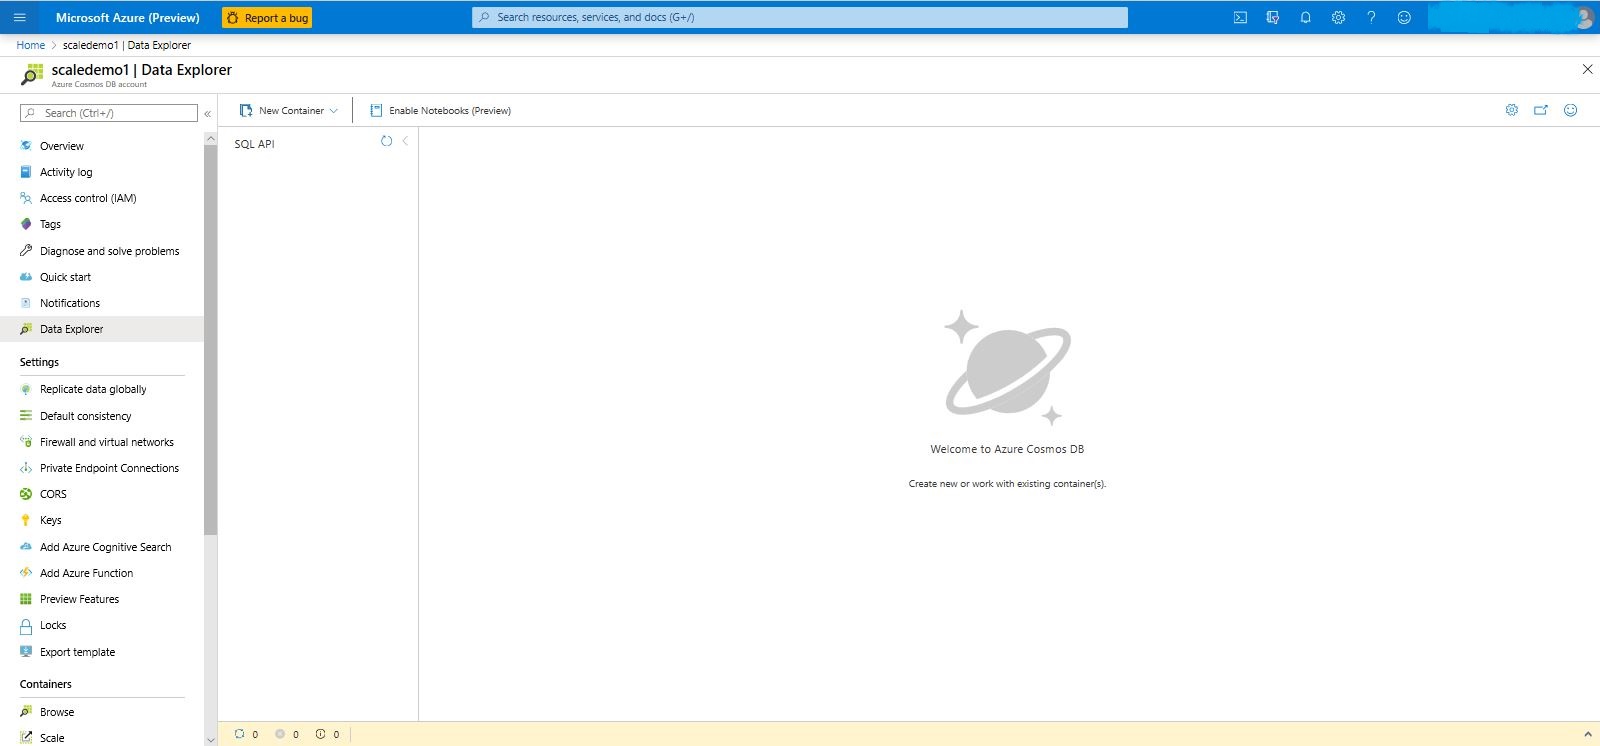The image size is (1600, 746).
Task: Click the error count status icon
Action: (280, 734)
